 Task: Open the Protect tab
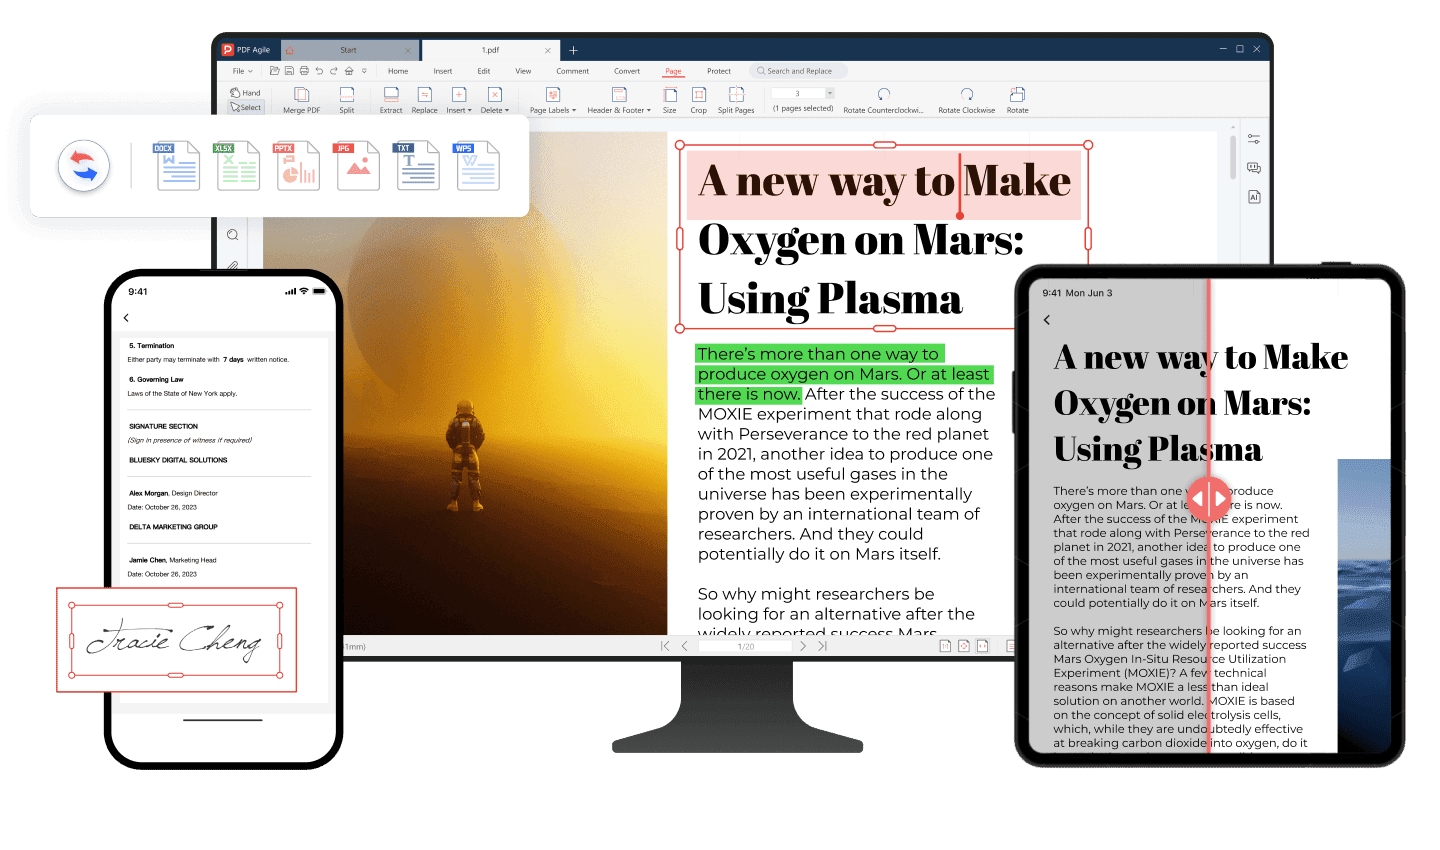coord(718,71)
